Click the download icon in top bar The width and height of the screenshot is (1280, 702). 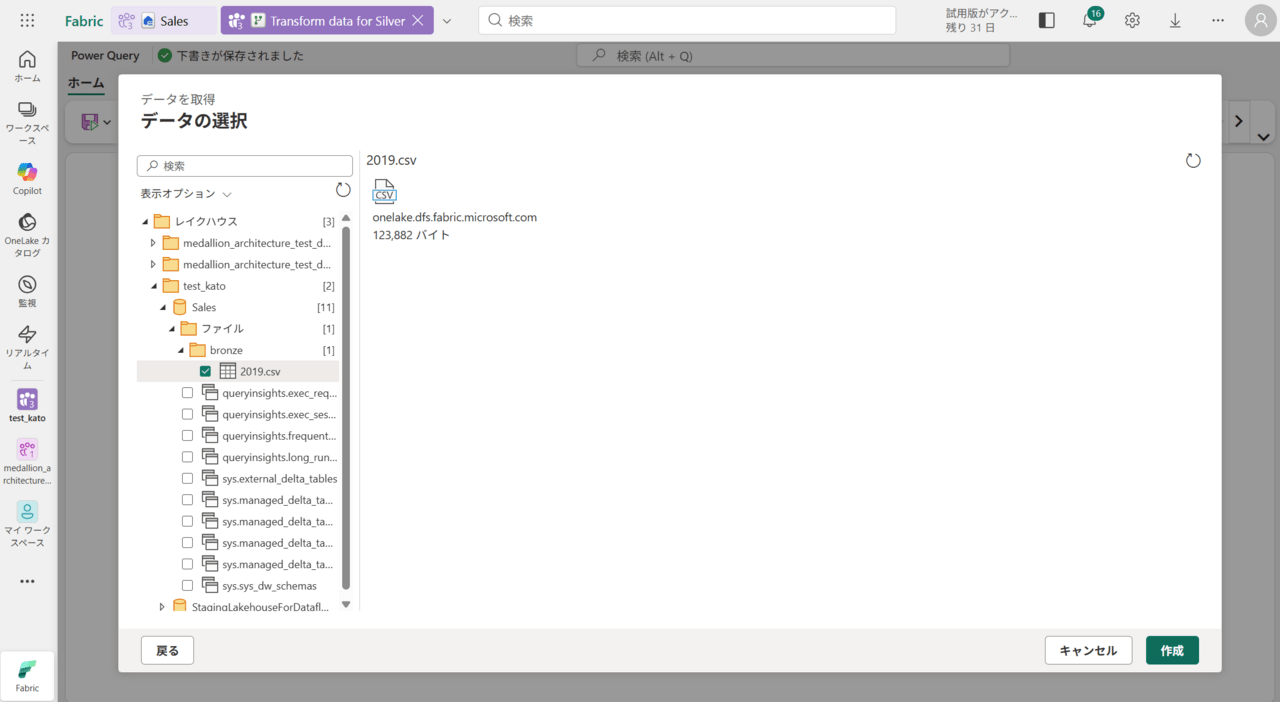[x=1175, y=20]
